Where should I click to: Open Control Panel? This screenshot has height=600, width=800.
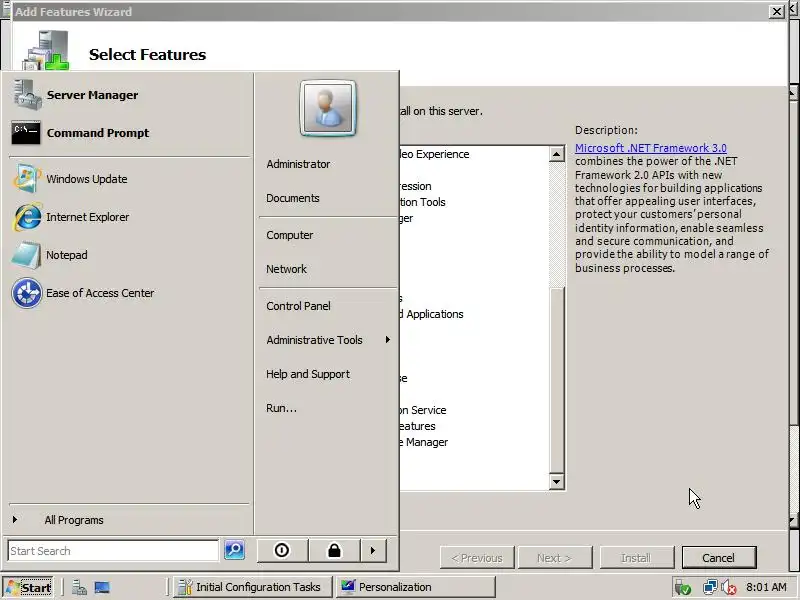tap(298, 306)
